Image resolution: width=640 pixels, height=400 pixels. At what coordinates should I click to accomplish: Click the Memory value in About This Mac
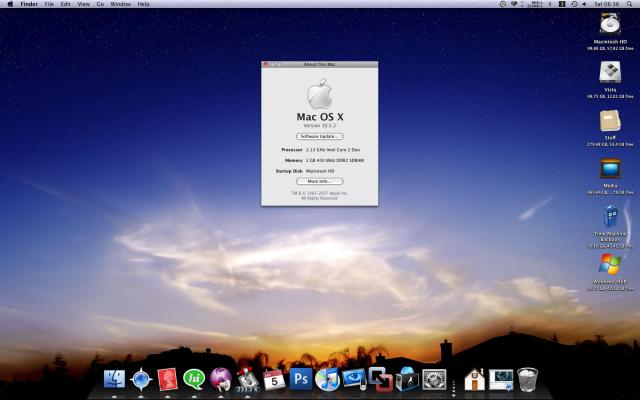(x=335, y=160)
